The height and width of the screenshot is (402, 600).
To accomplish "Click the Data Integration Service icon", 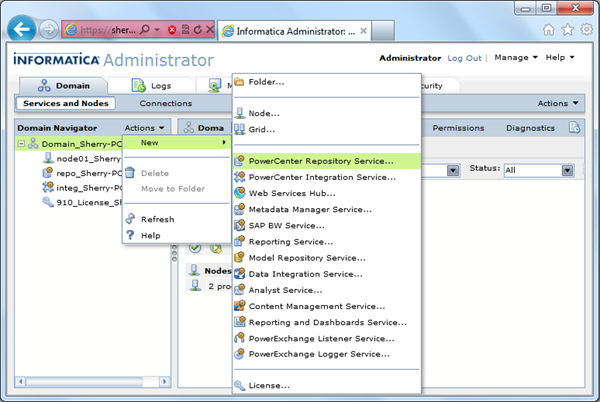I will coord(240,274).
